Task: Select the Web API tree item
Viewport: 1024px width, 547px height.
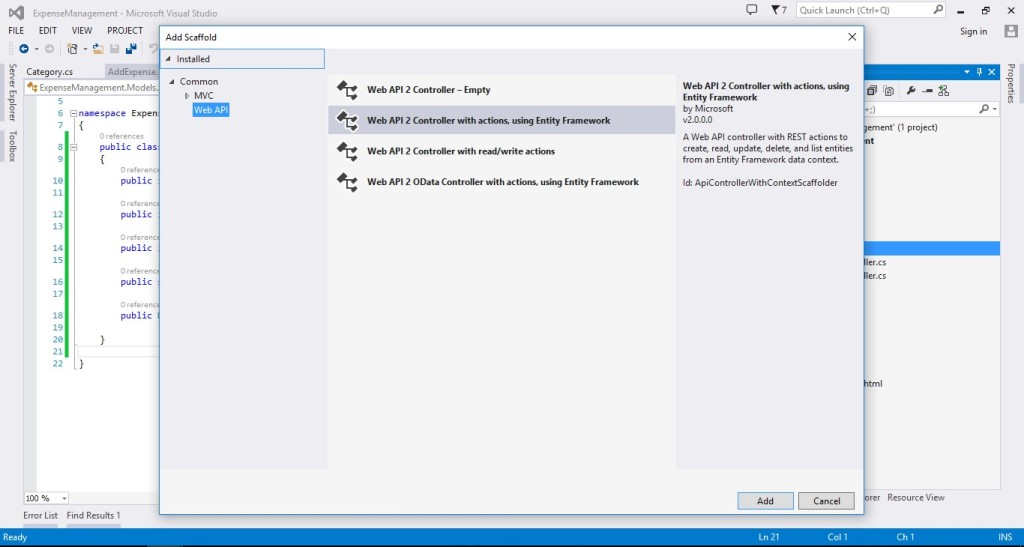Action: tap(211, 110)
